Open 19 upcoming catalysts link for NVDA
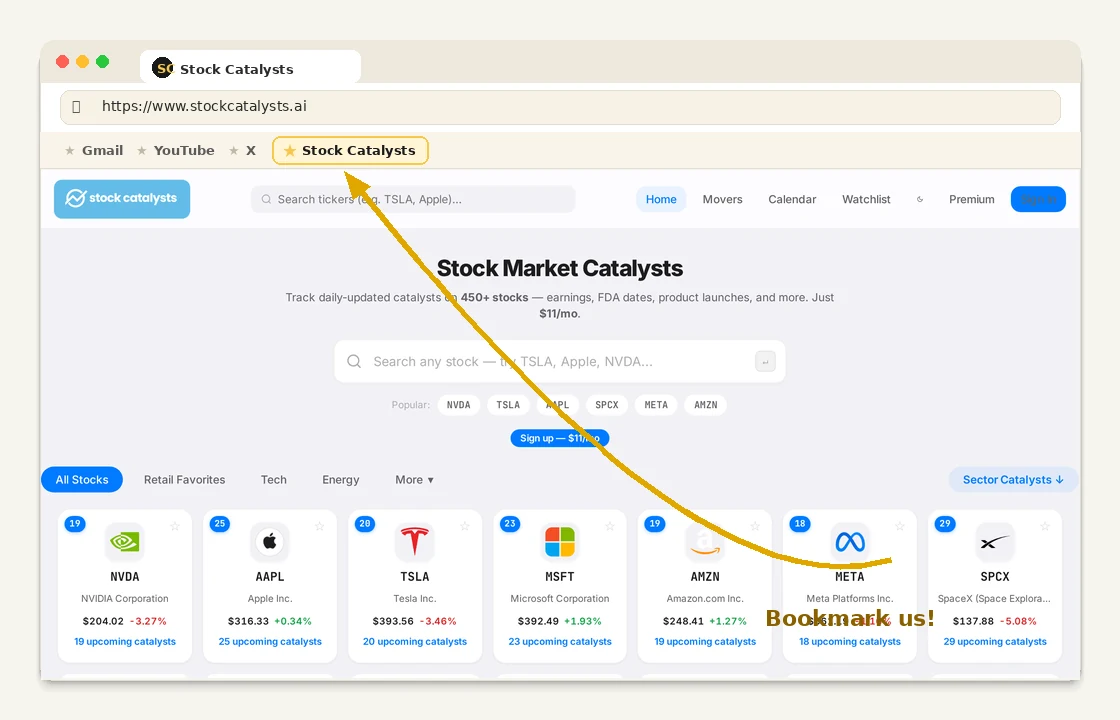Viewport: 1120px width, 720px height. click(125, 641)
